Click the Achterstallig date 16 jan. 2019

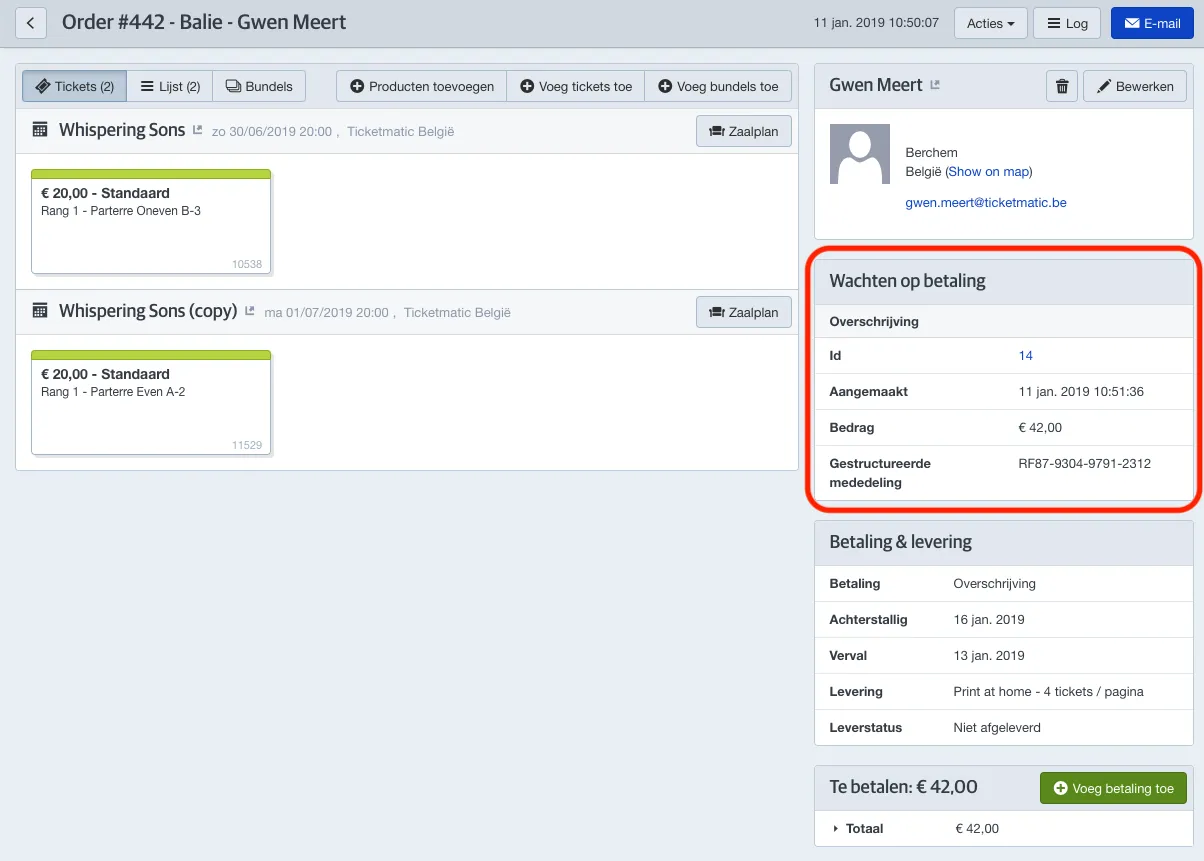click(989, 620)
